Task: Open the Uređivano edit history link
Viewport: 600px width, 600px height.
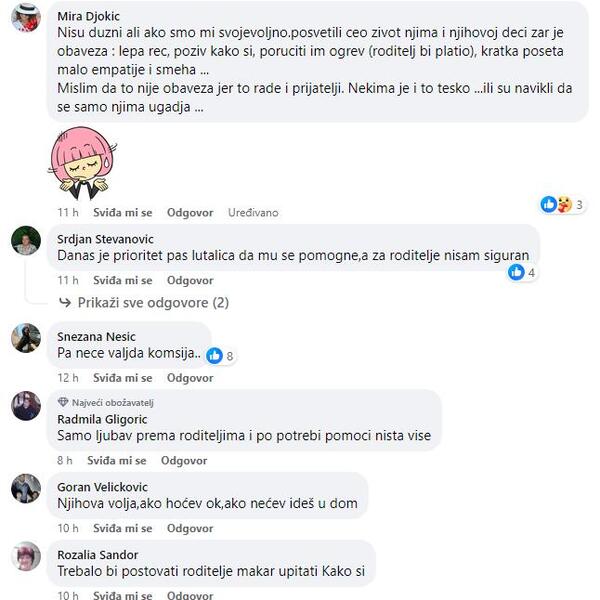Action: pyautogui.click(x=253, y=212)
